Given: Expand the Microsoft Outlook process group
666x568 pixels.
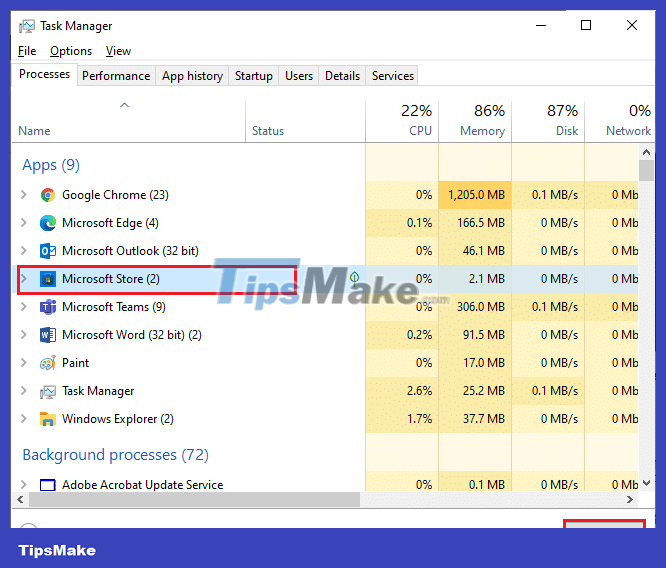Looking at the screenshot, I should (x=24, y=251).
